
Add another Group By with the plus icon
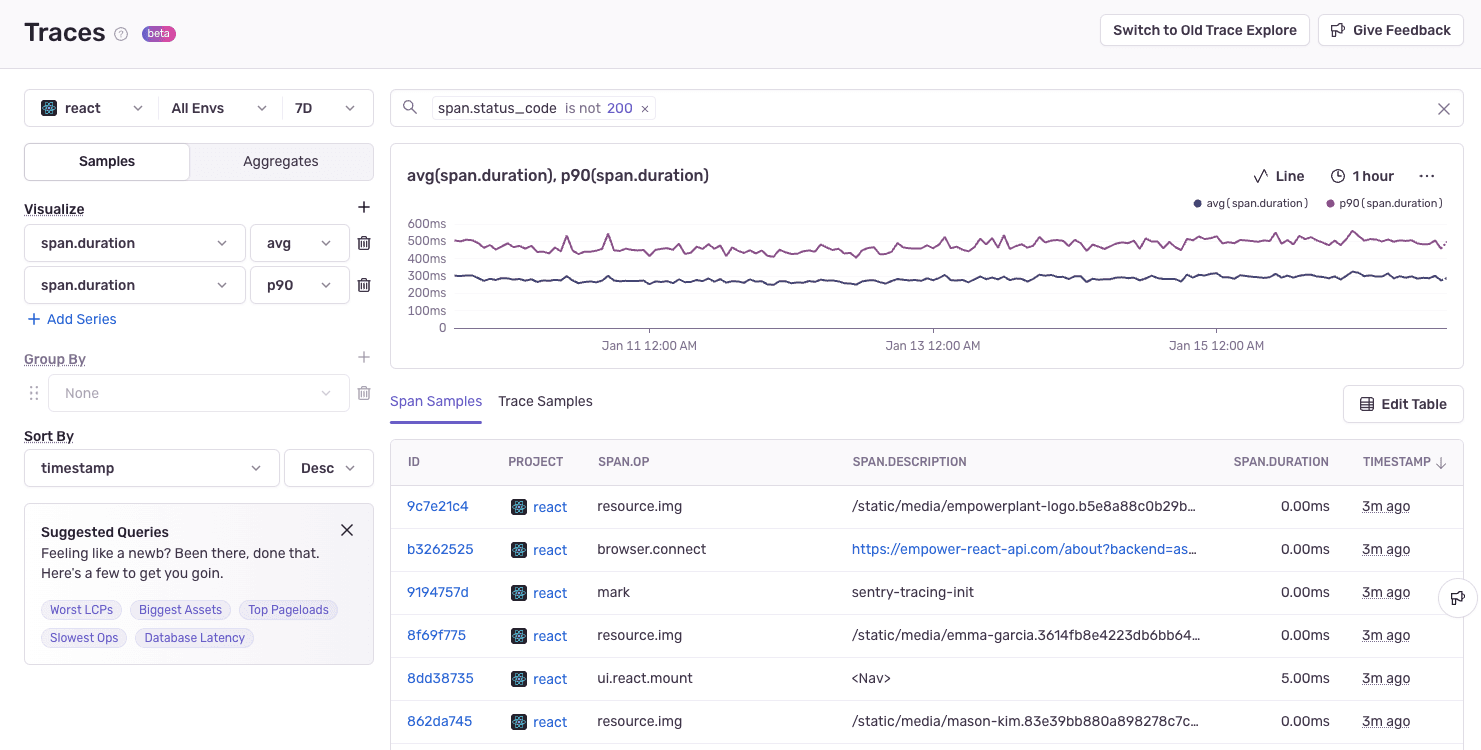point(363,357)
